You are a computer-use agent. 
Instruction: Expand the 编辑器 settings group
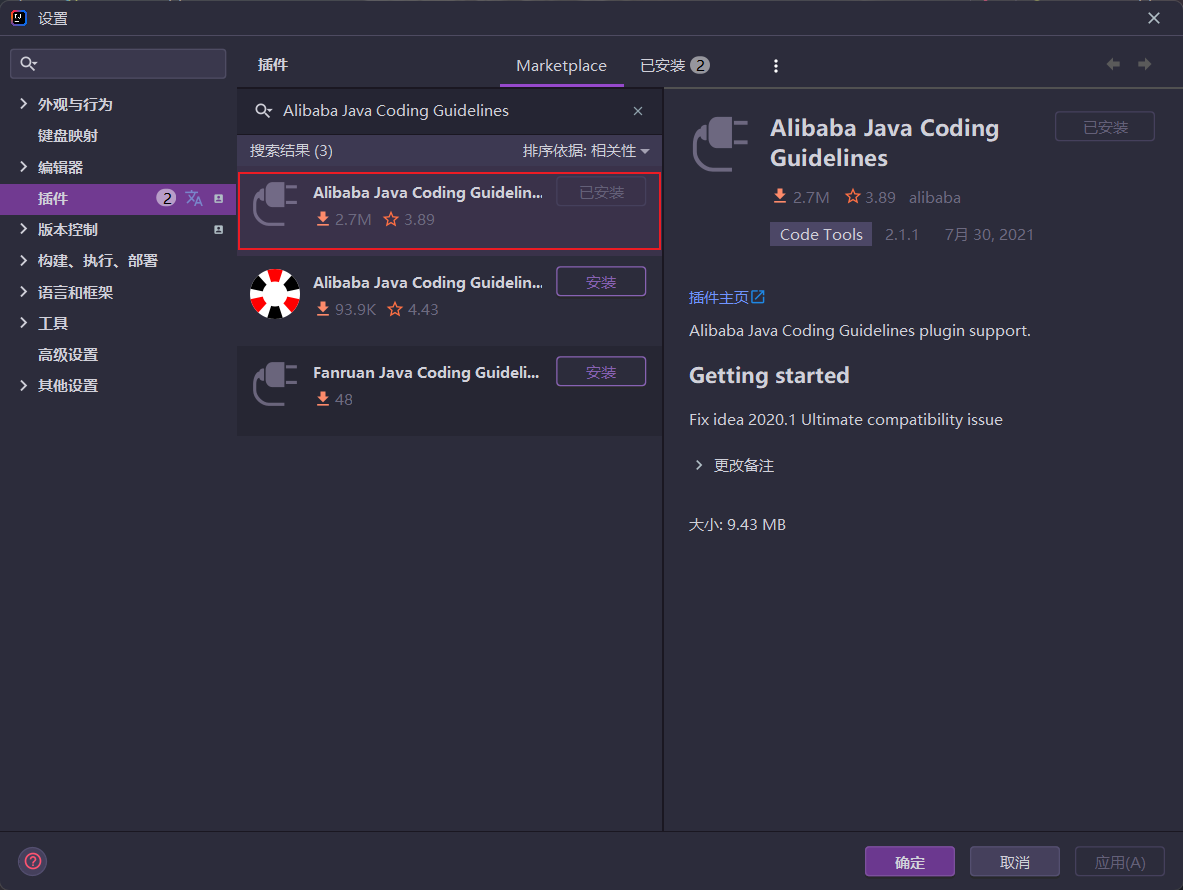point(23,167)
